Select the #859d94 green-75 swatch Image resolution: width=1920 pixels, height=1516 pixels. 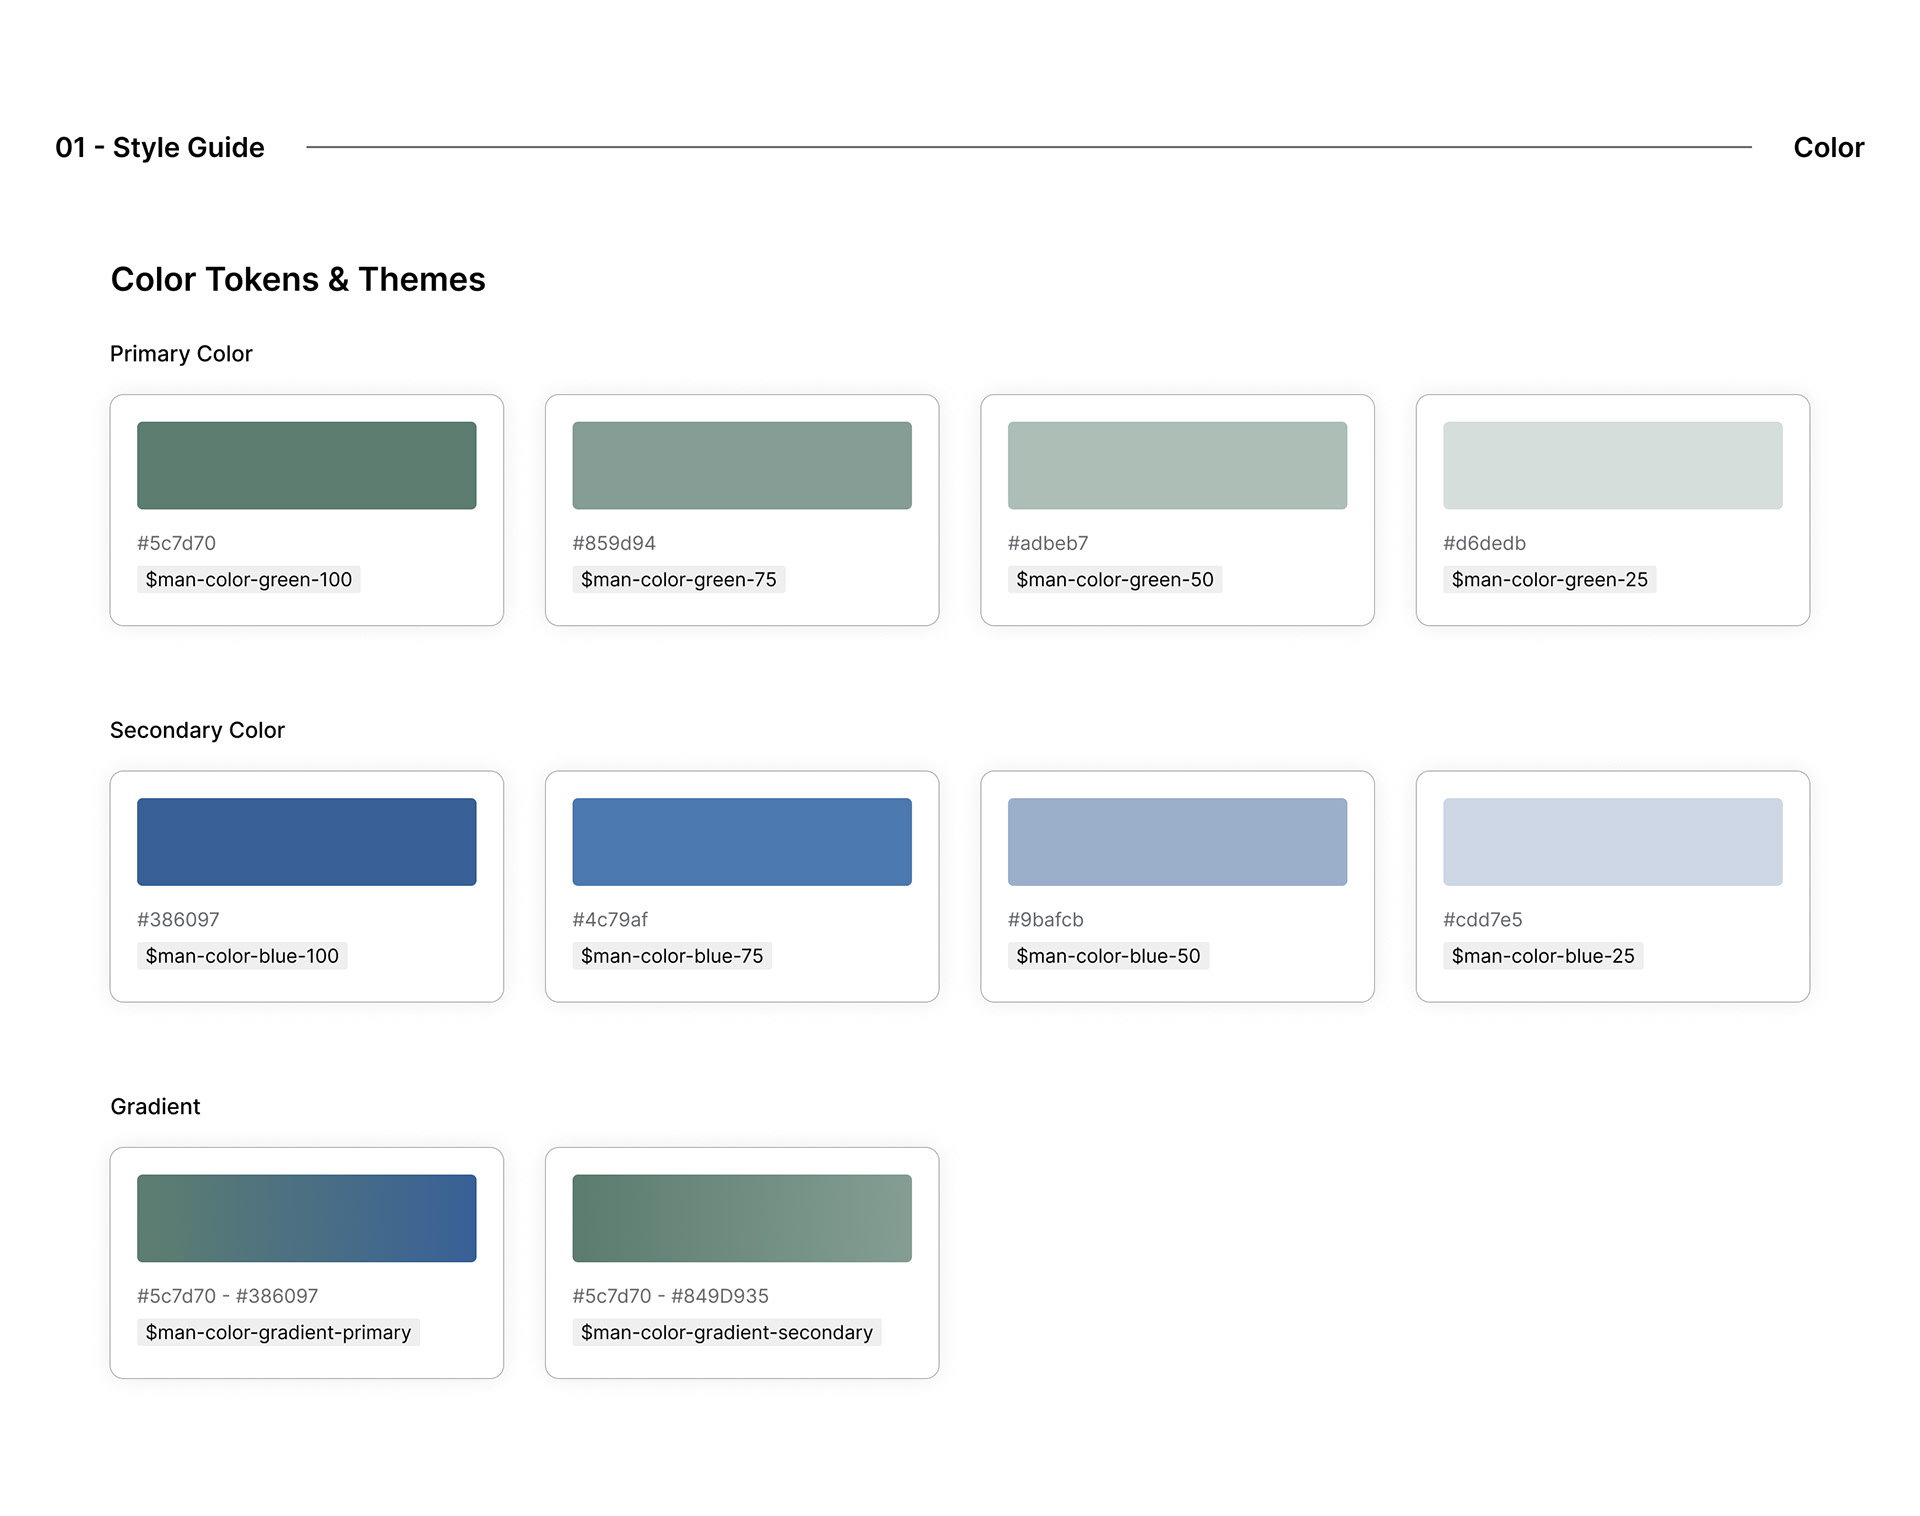(741, 465)
